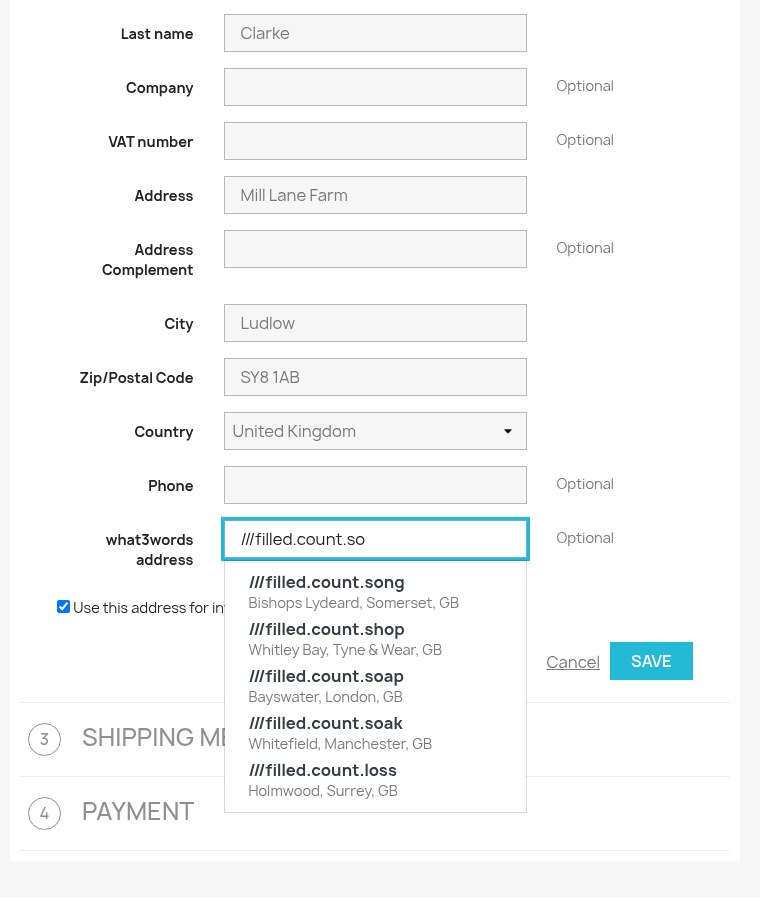Click the Address Complement label
Screen dimensions: 760x900
pyautogui.click(x=148, y=260)
